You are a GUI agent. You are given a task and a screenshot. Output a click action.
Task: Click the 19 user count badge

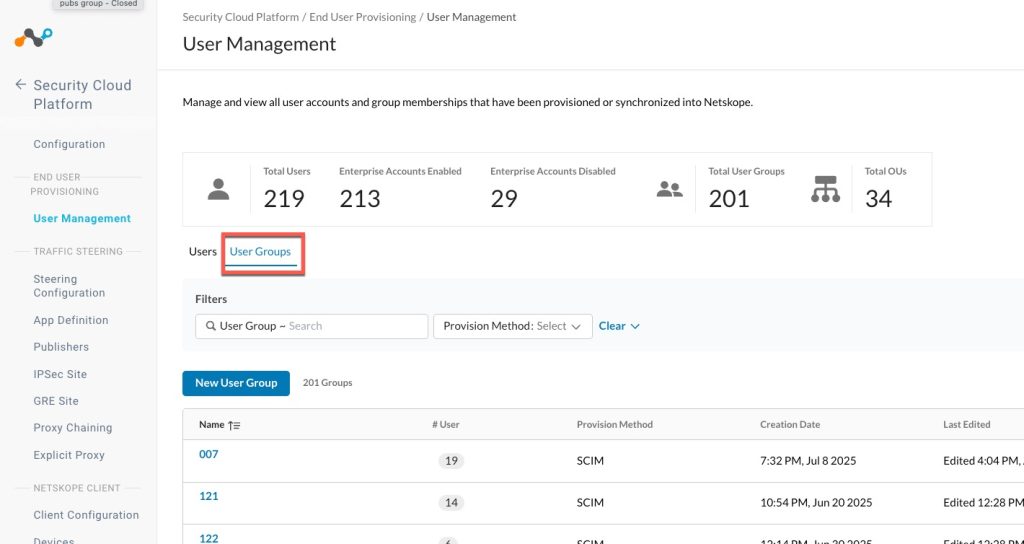[x=451, y=461]
